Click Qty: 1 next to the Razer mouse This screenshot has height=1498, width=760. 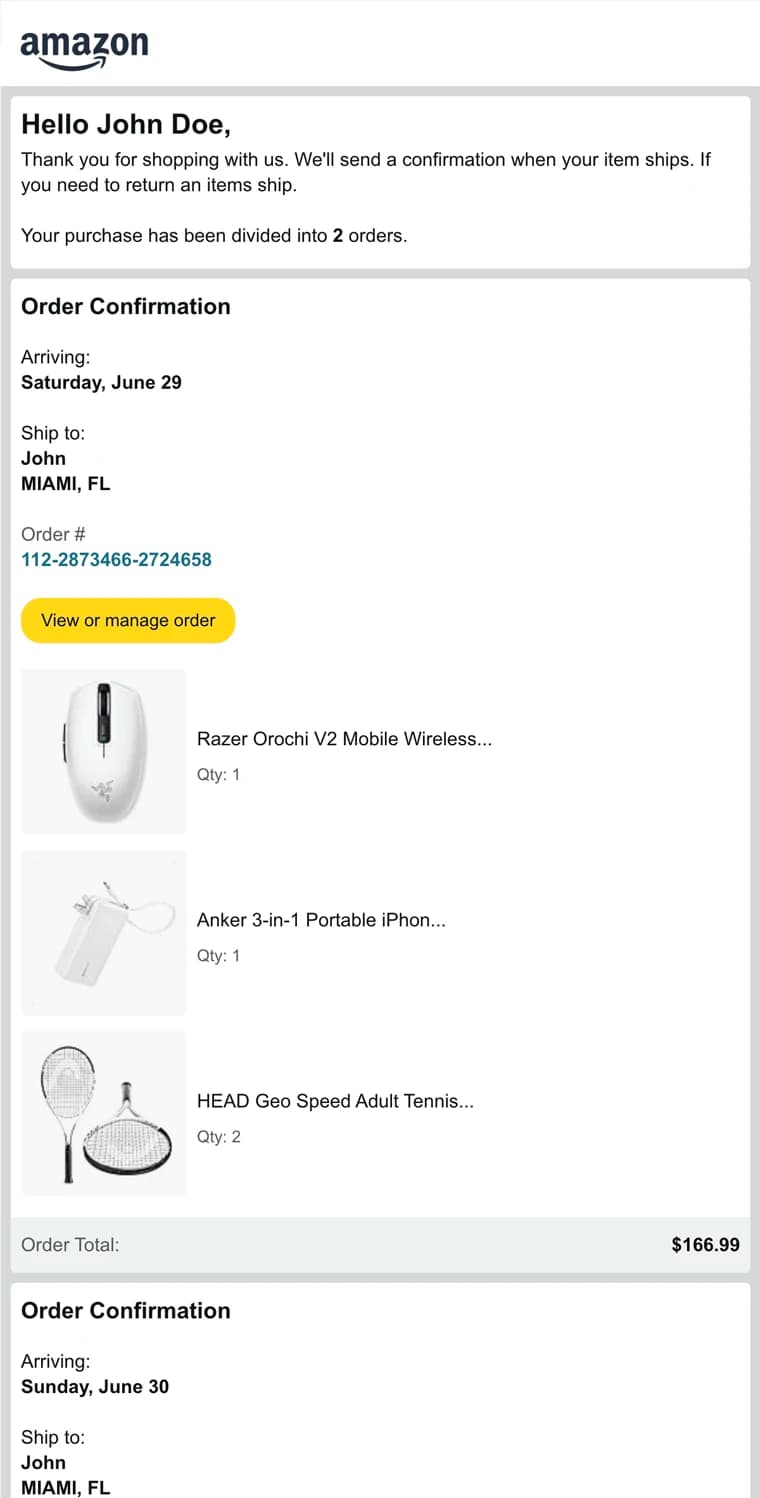tap(218, 774)
